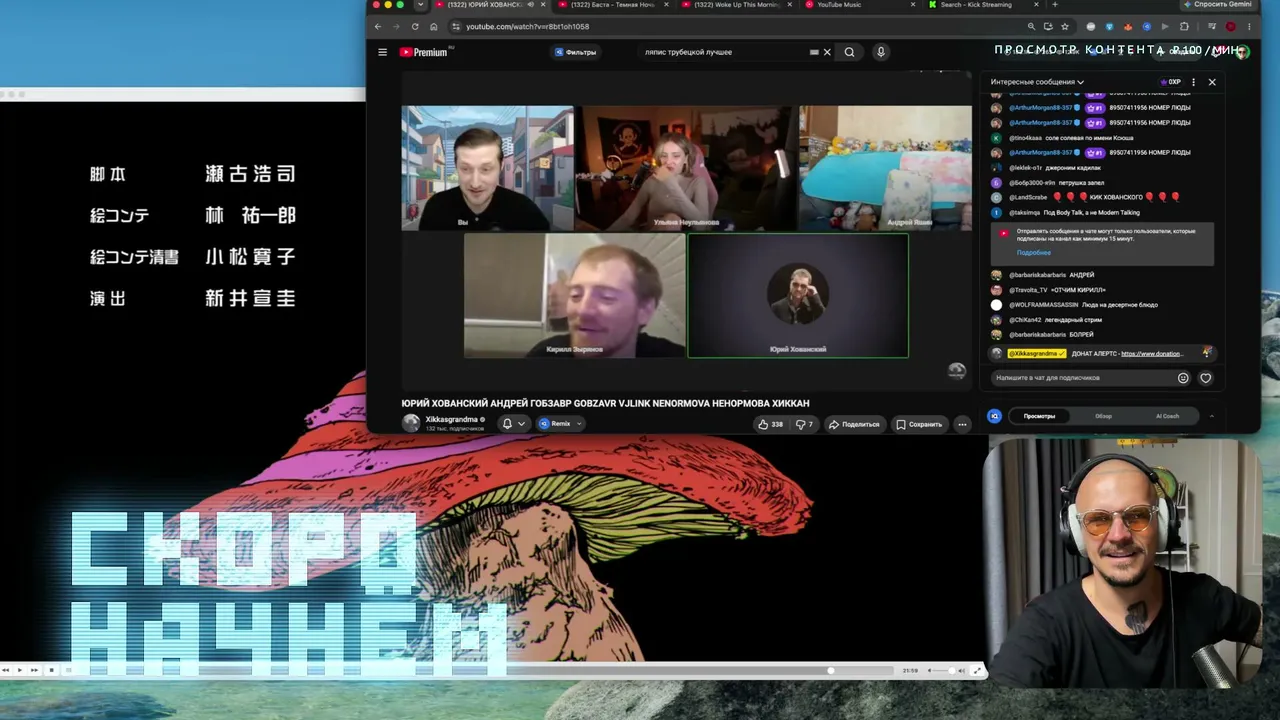Viewport: 1280px width, 720px height.
Task: Click the chat message input field
Action: click(1083, 378)
